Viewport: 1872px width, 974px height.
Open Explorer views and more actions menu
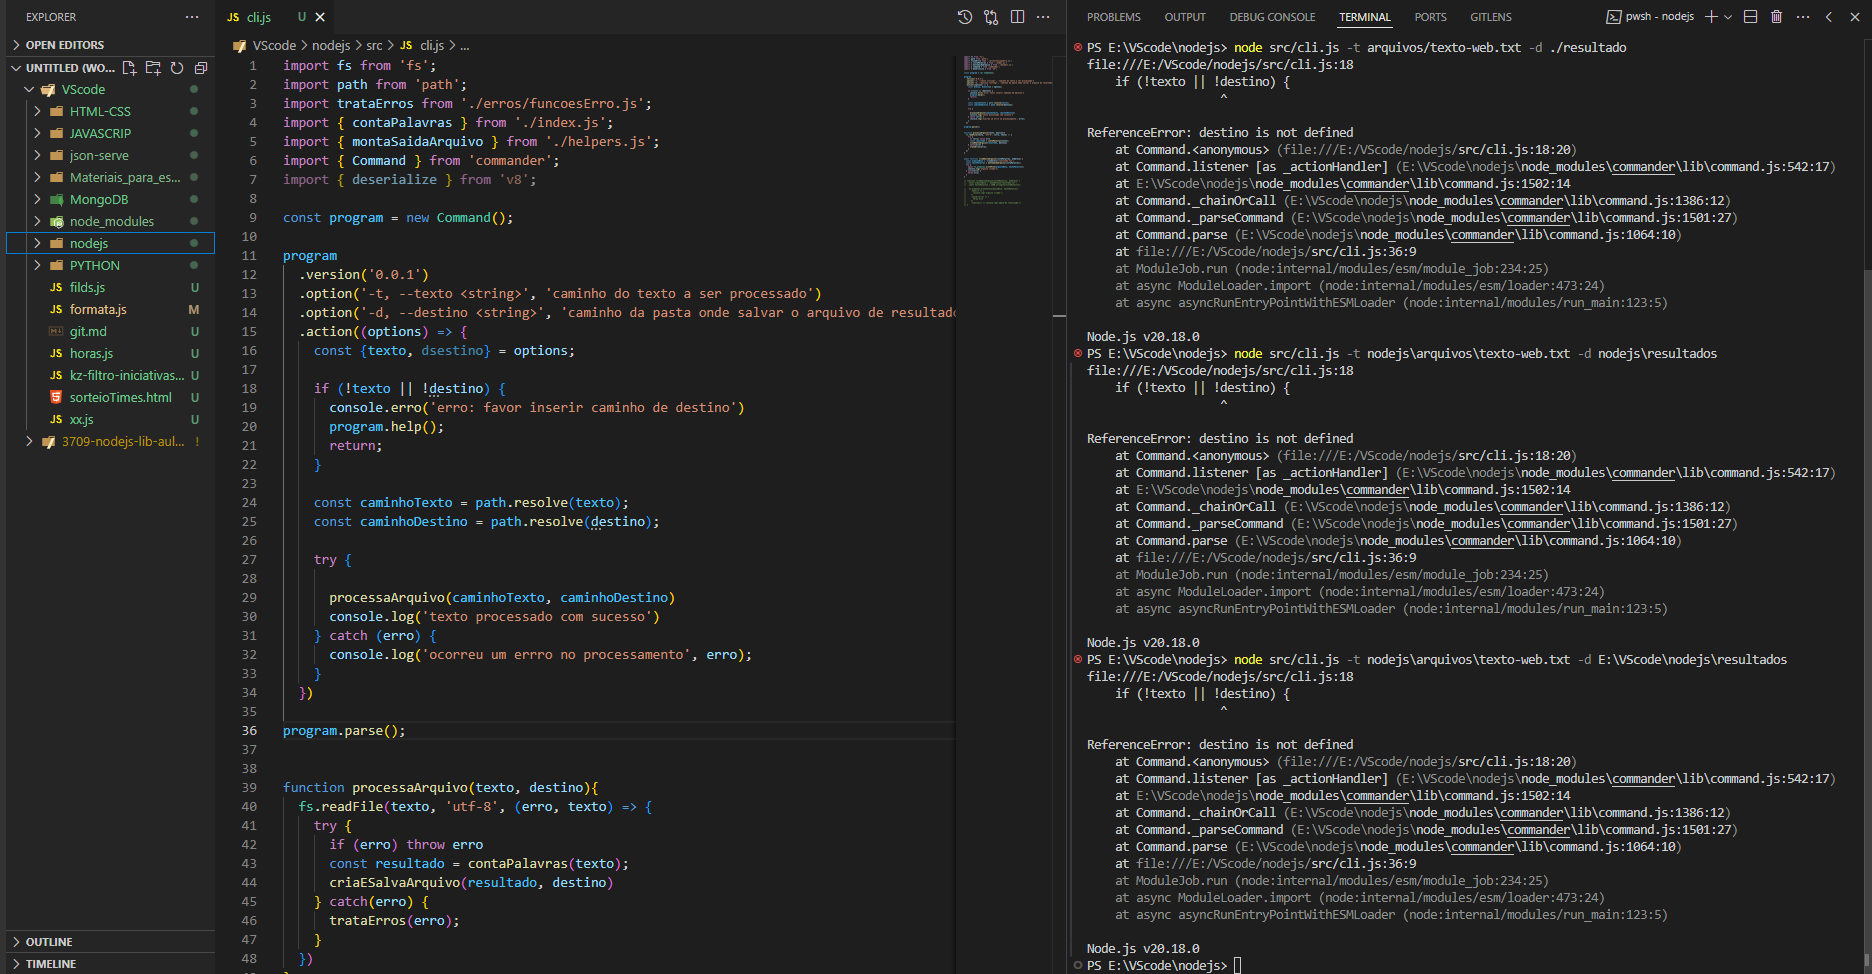192,17
